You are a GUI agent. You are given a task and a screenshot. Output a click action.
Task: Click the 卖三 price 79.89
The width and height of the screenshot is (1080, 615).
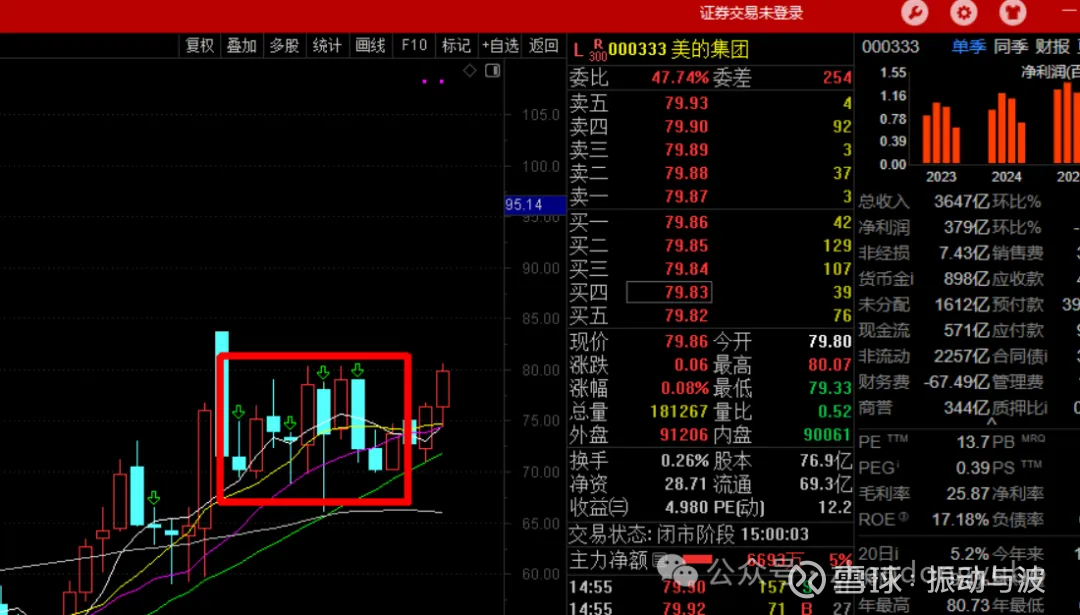tap(686, 150)
